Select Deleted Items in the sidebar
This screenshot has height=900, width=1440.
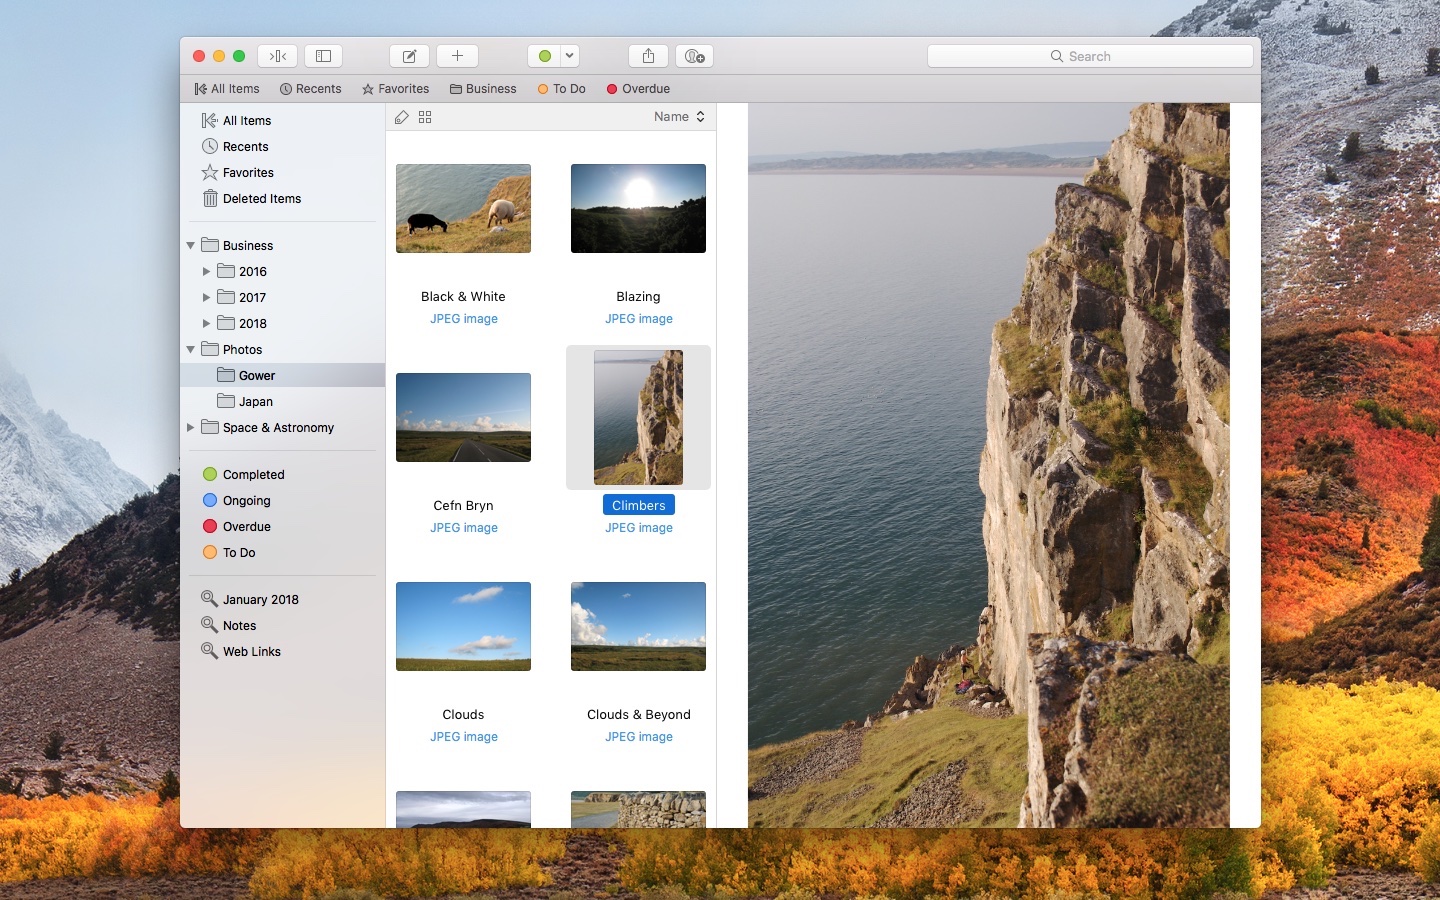(x=261, y=199)
